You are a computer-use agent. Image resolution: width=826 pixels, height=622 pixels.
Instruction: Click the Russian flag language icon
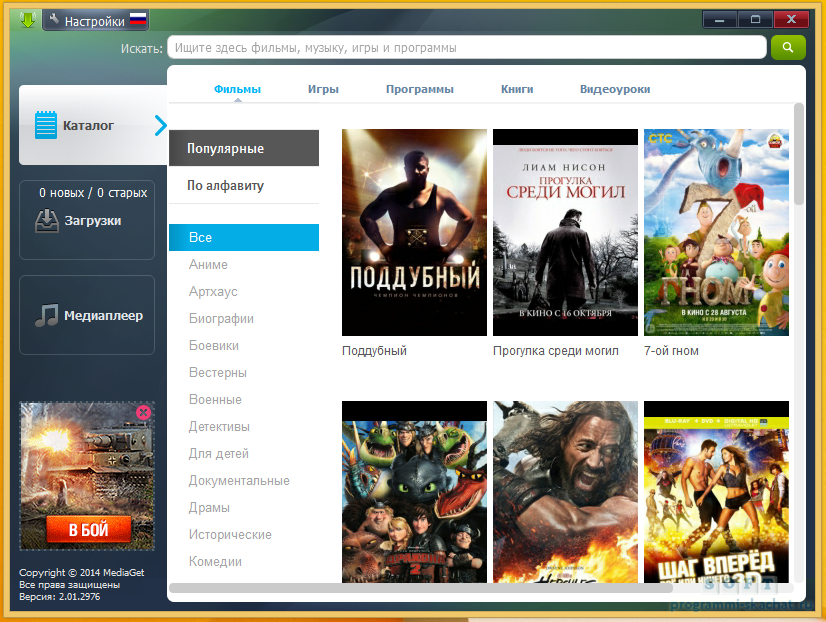(x=138, y=19)
